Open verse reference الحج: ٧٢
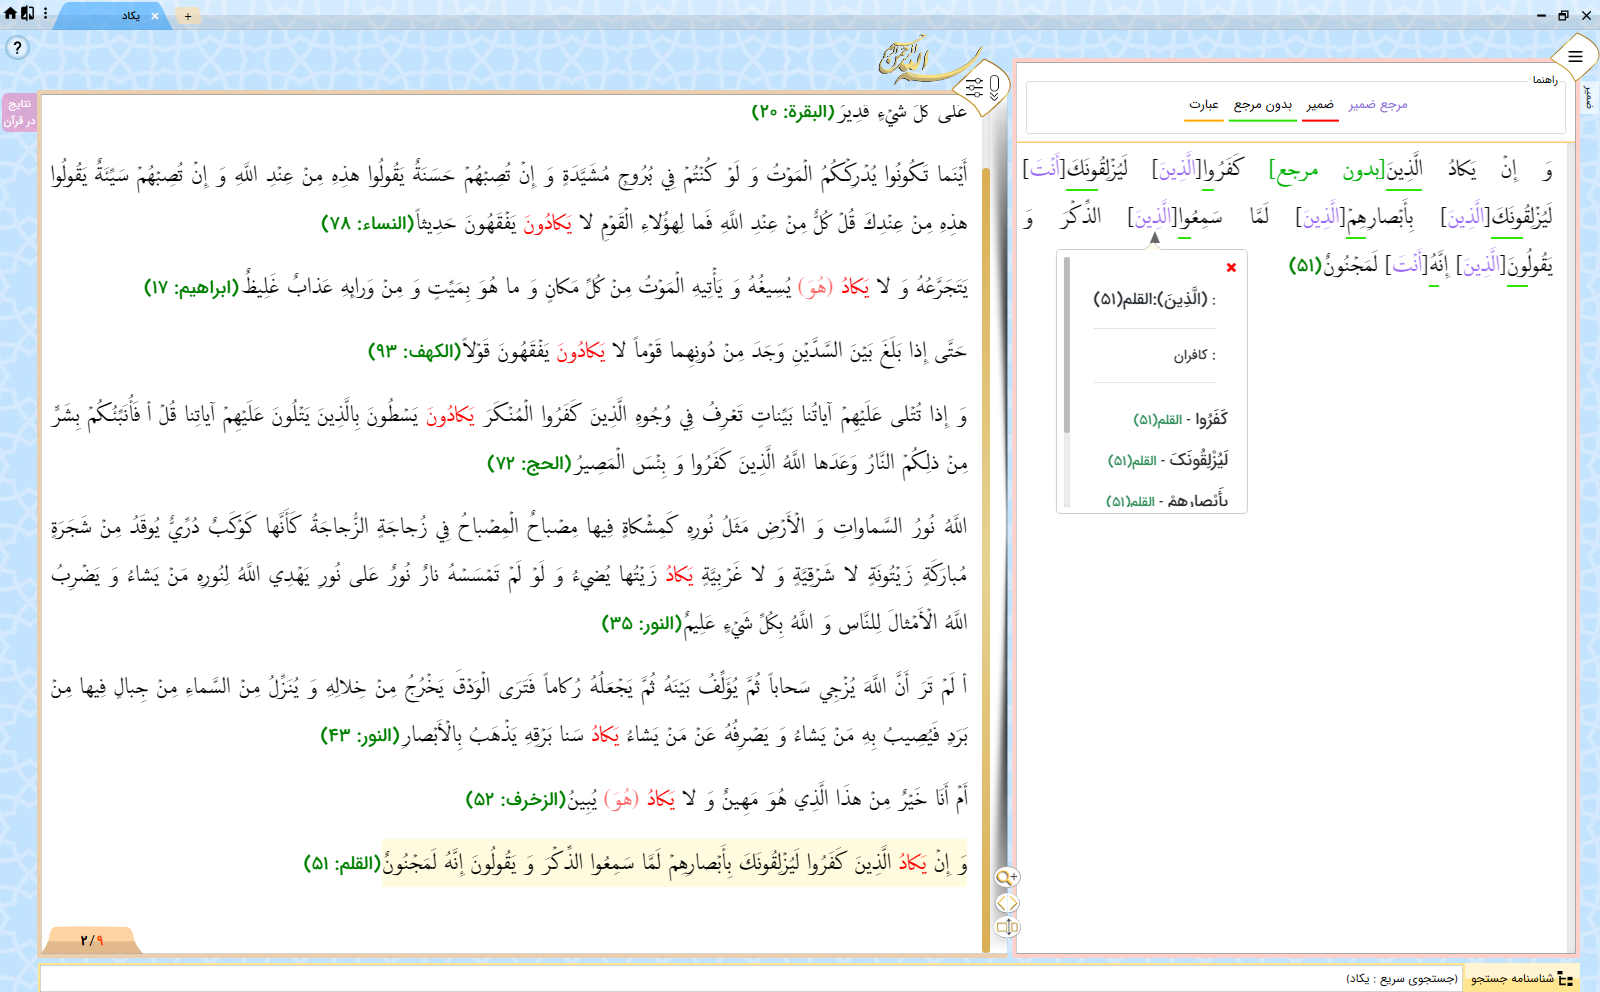 click(x=529, y=463)
